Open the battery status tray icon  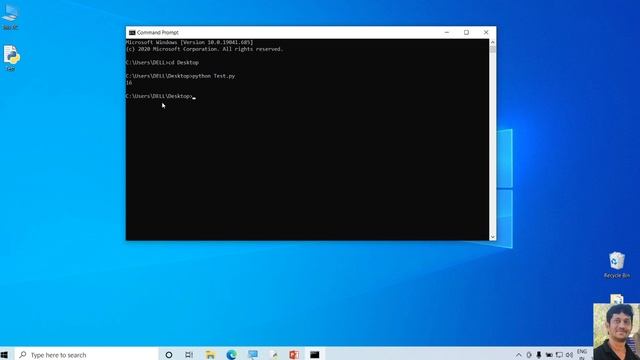click(x=549, y=355)
